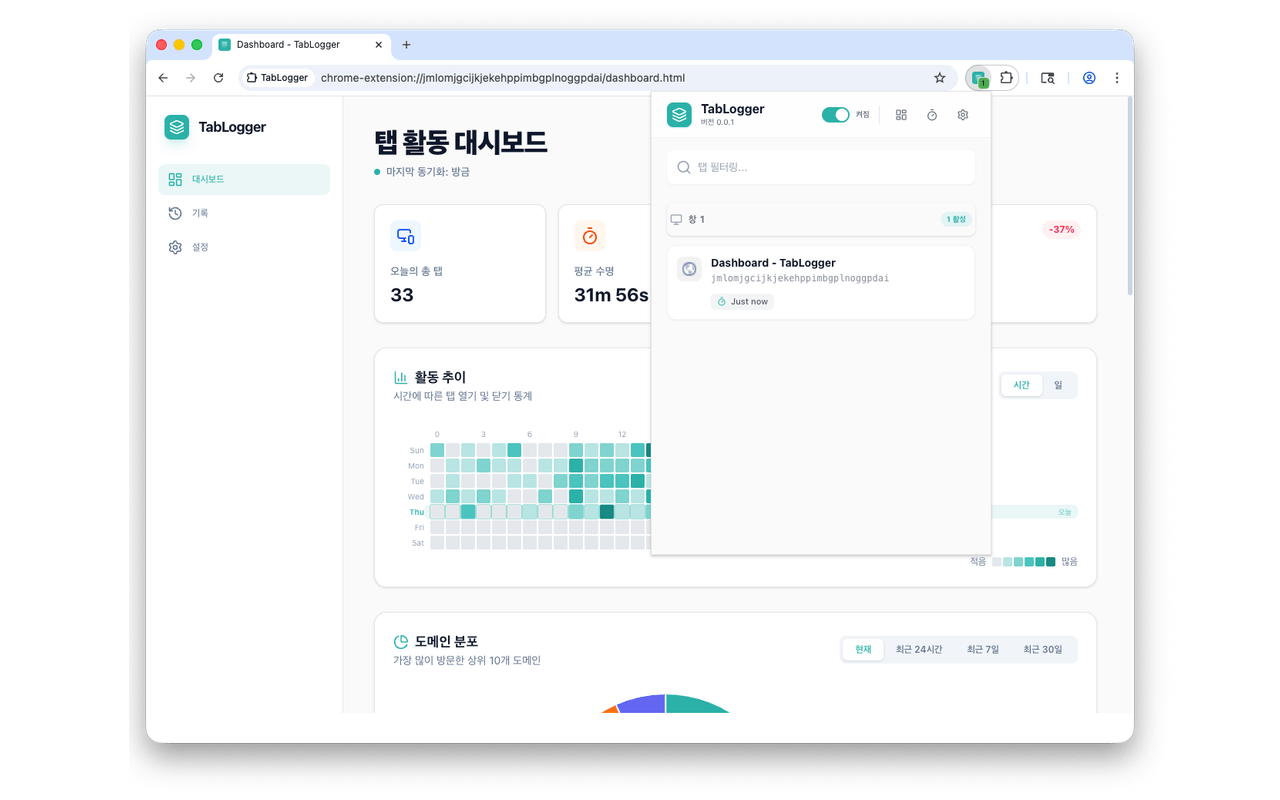
Task: Click the dashboard grid icon in popup header
Action: [901, 115]
